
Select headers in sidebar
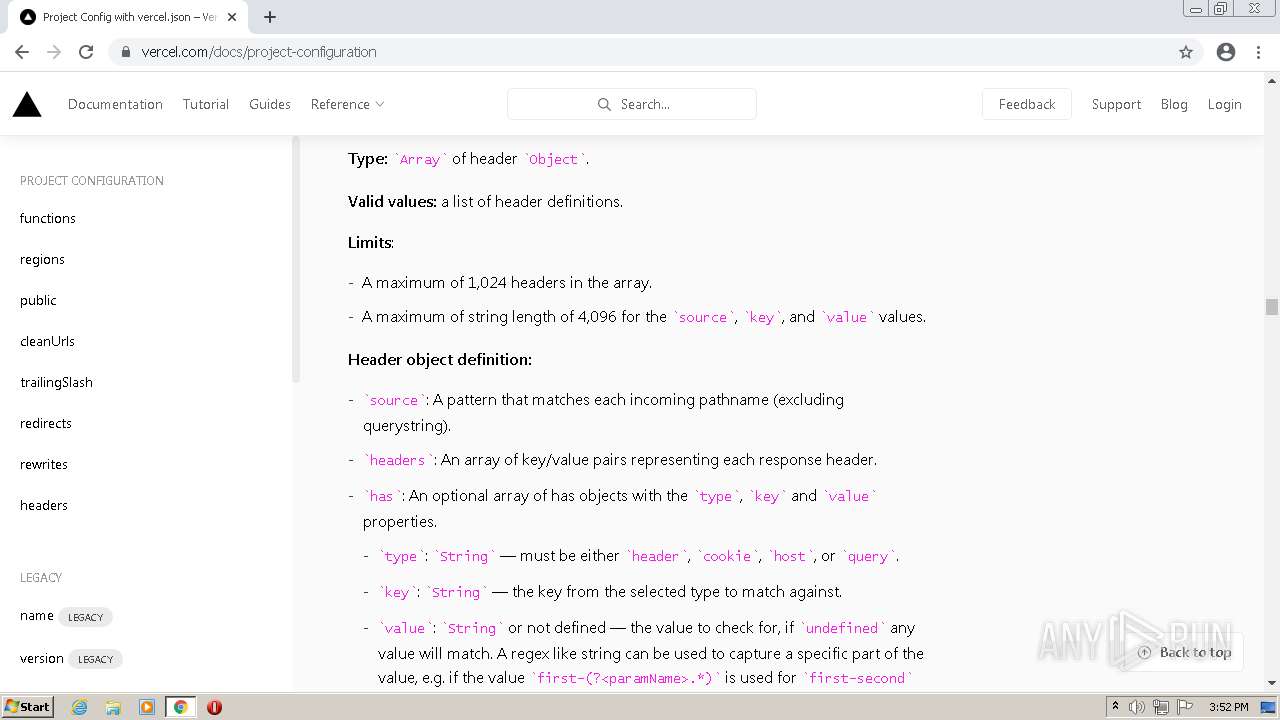[44, 505]
